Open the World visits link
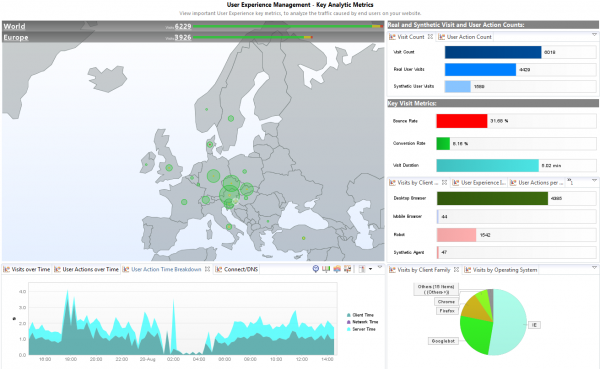 point(14,26)
